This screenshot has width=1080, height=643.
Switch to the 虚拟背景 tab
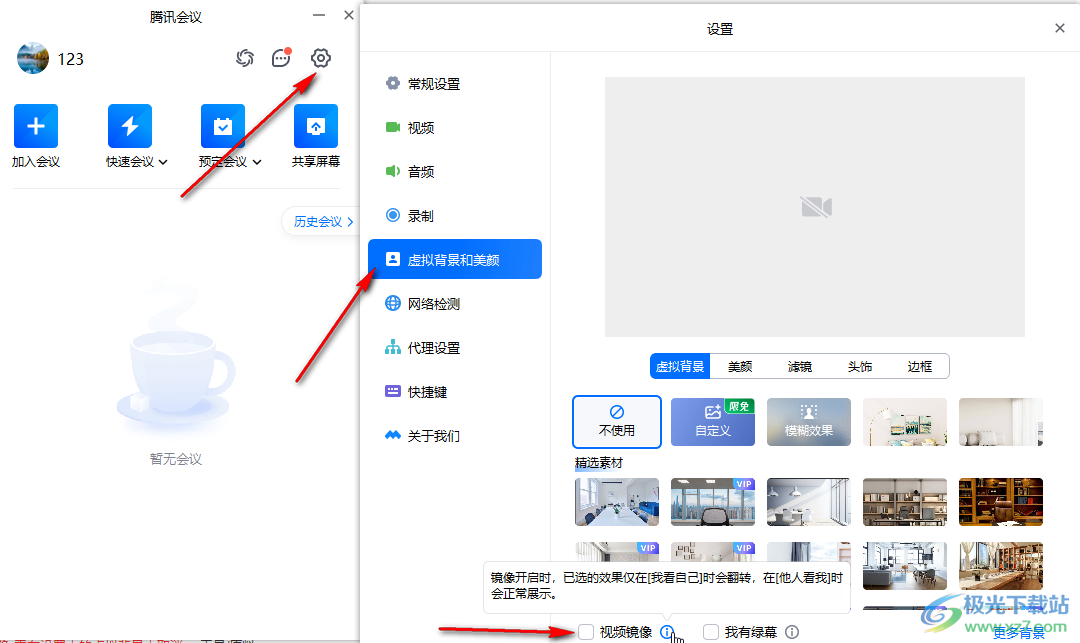(680, 366)
